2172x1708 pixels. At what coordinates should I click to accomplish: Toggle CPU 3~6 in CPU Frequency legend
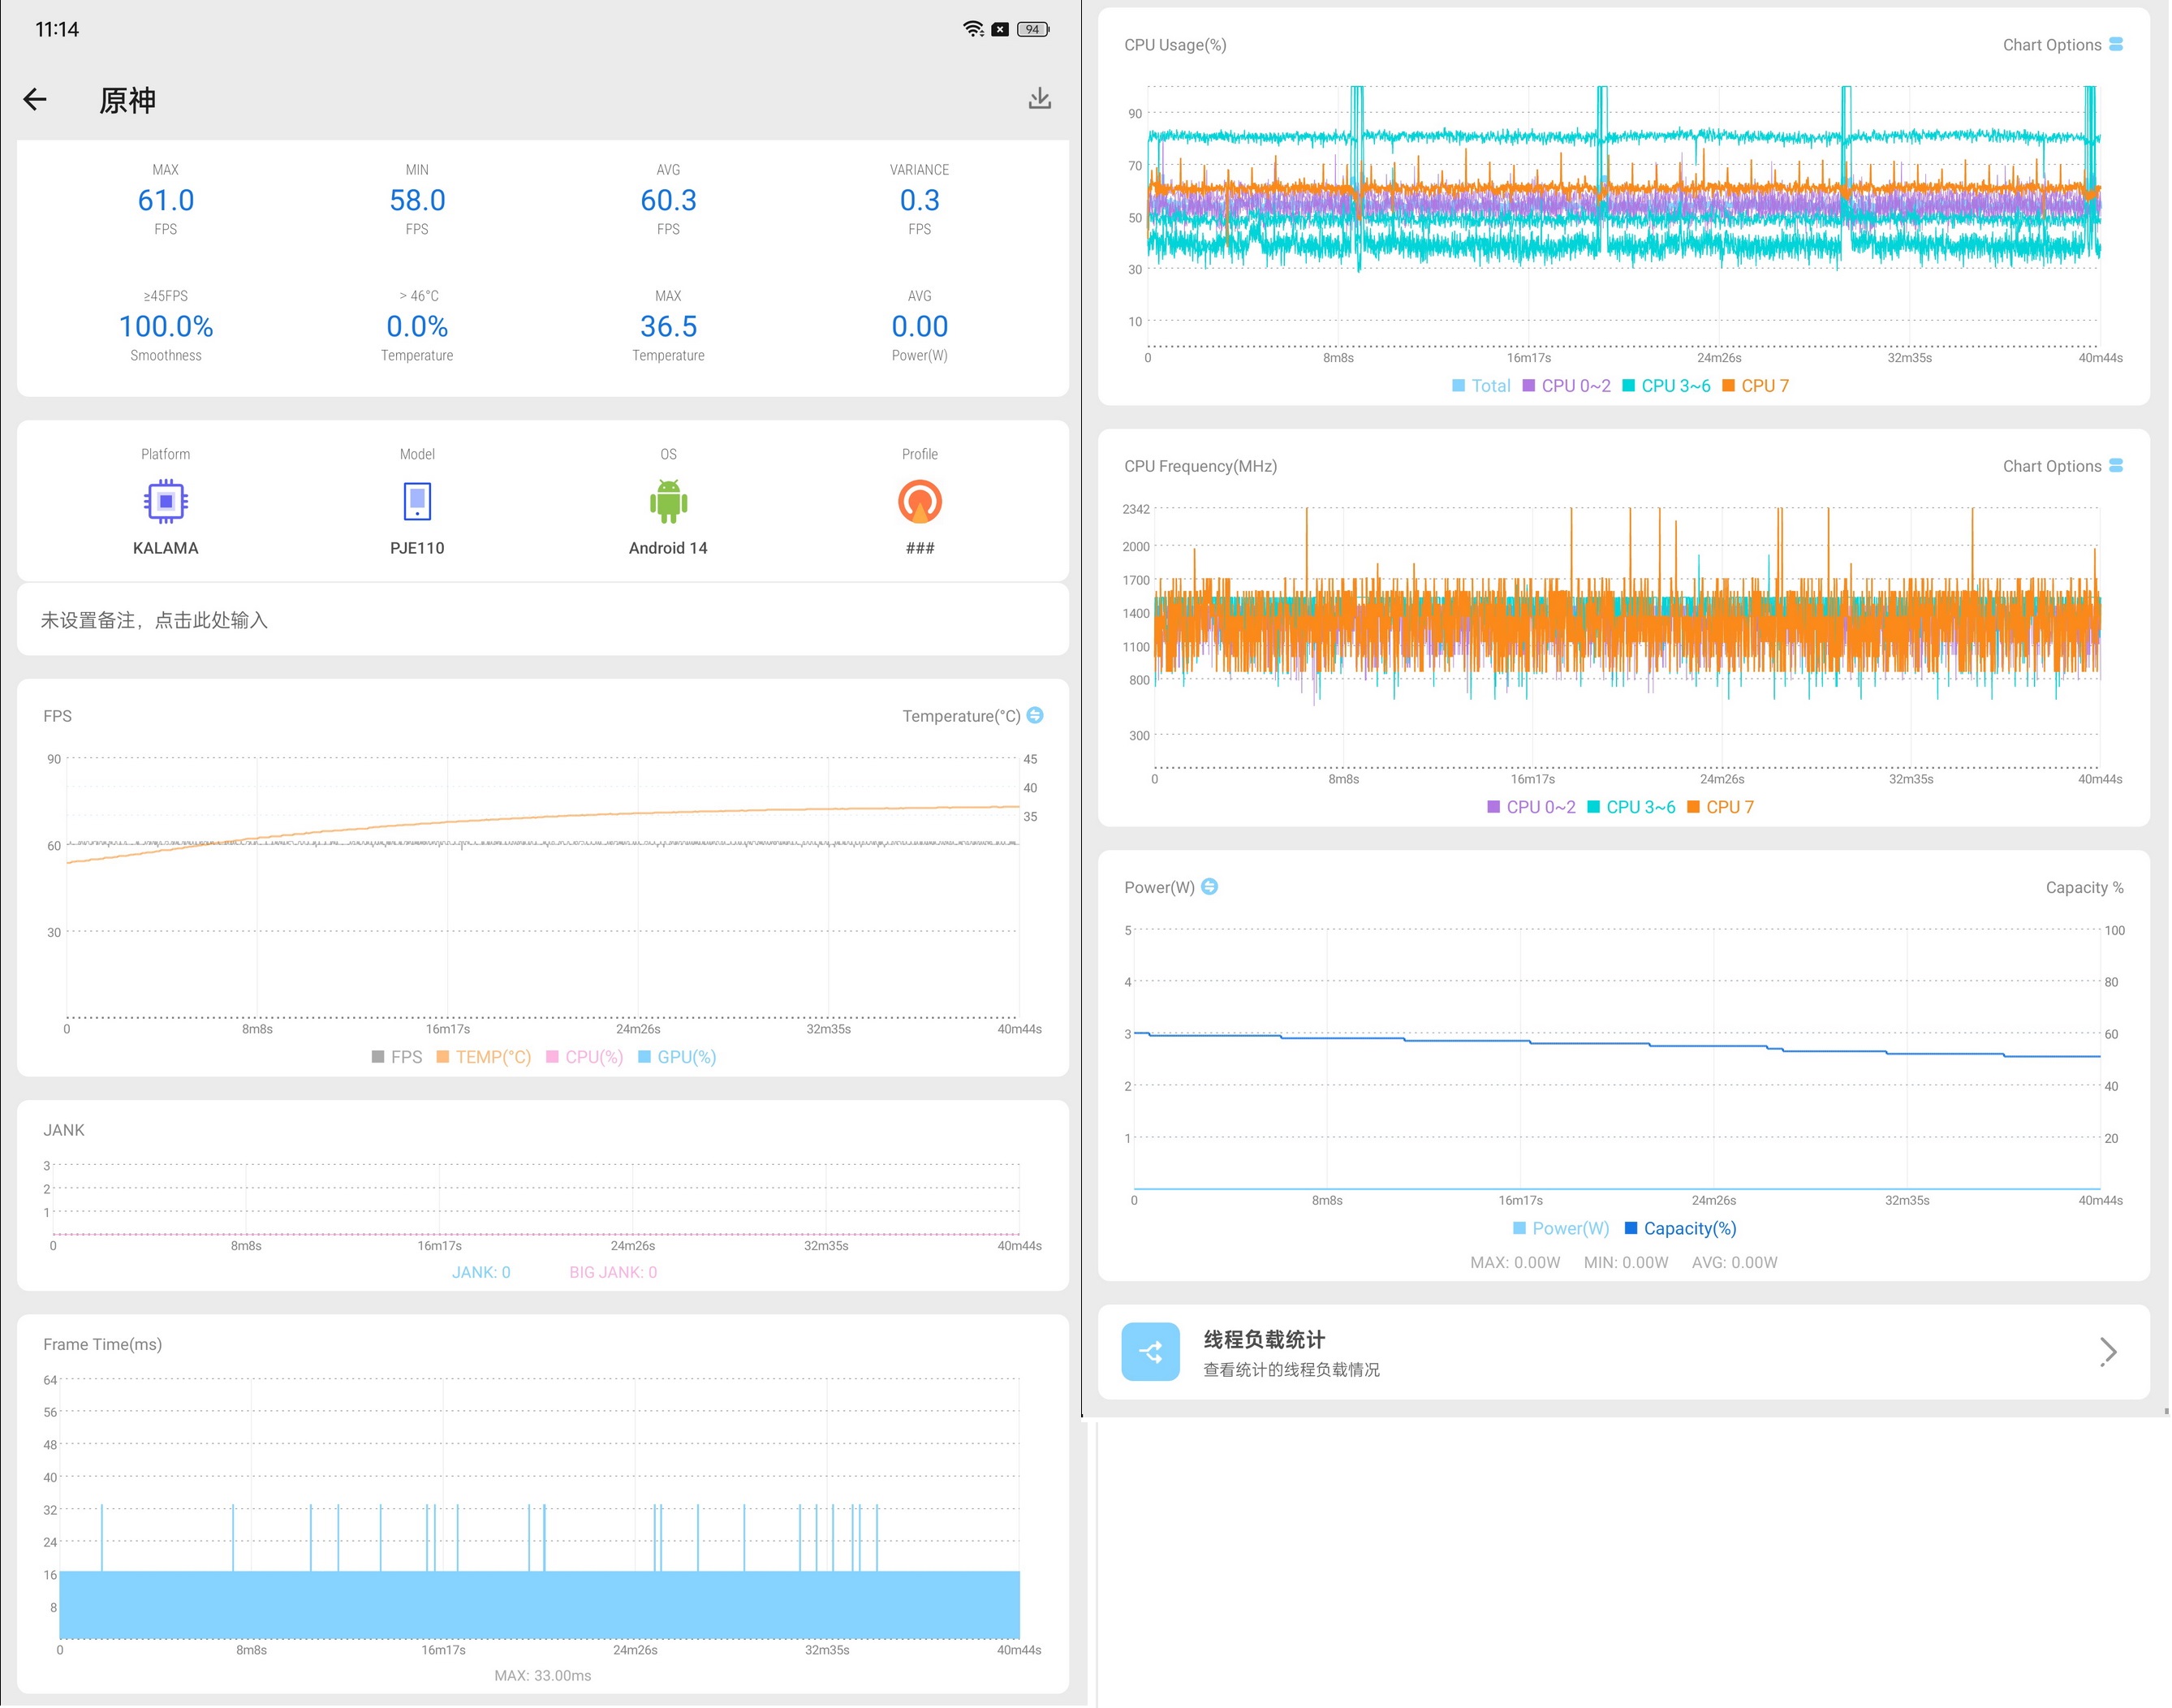click(x=1631, y=807)
